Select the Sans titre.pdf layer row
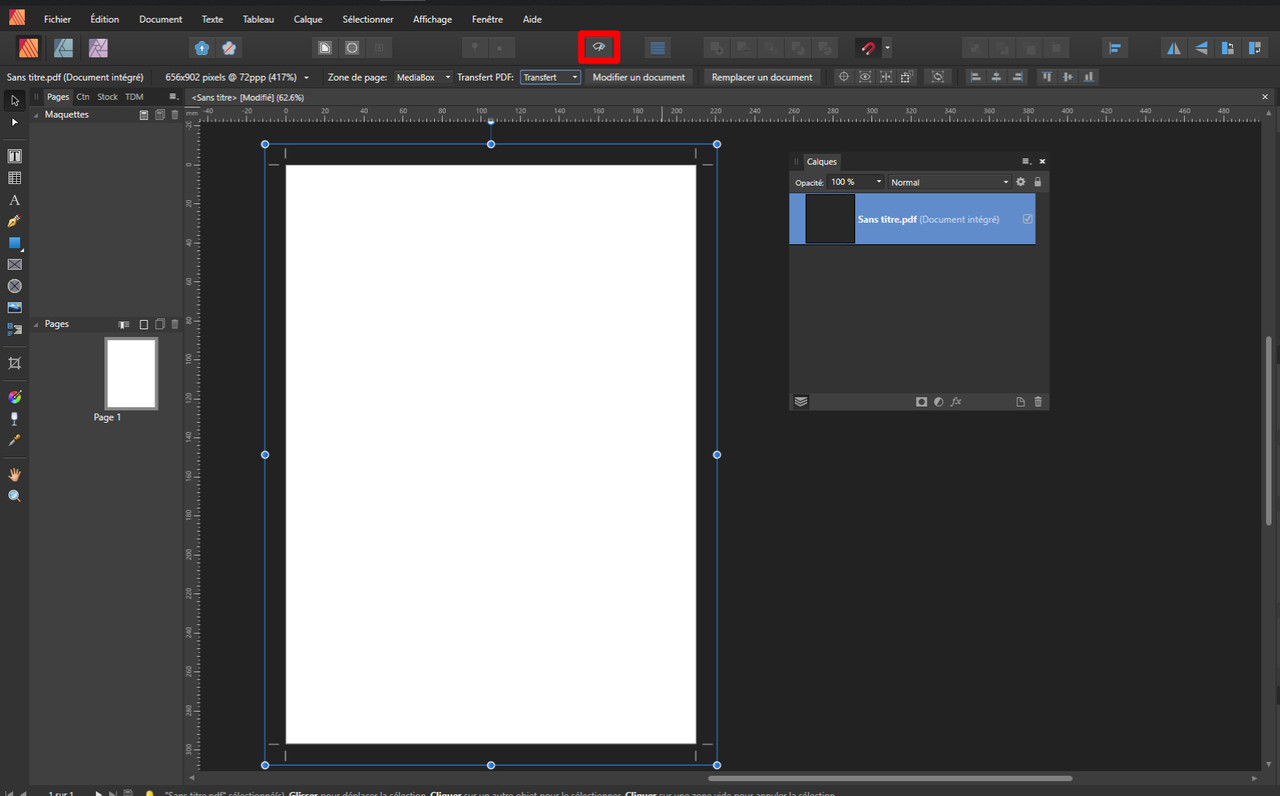This screenshot has width=1280, height=796. pyautogui.click(x=912, y=219)
